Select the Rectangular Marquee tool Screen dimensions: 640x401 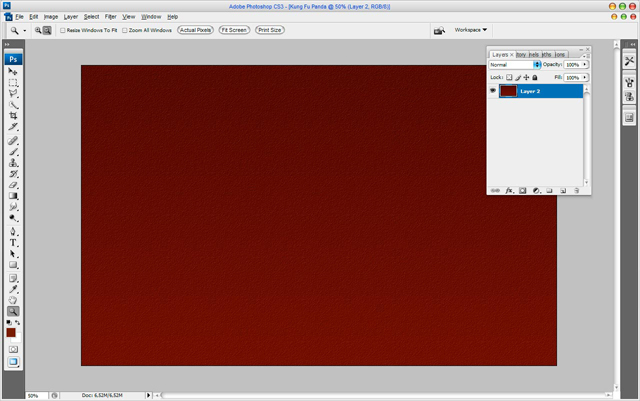[13, 83]
